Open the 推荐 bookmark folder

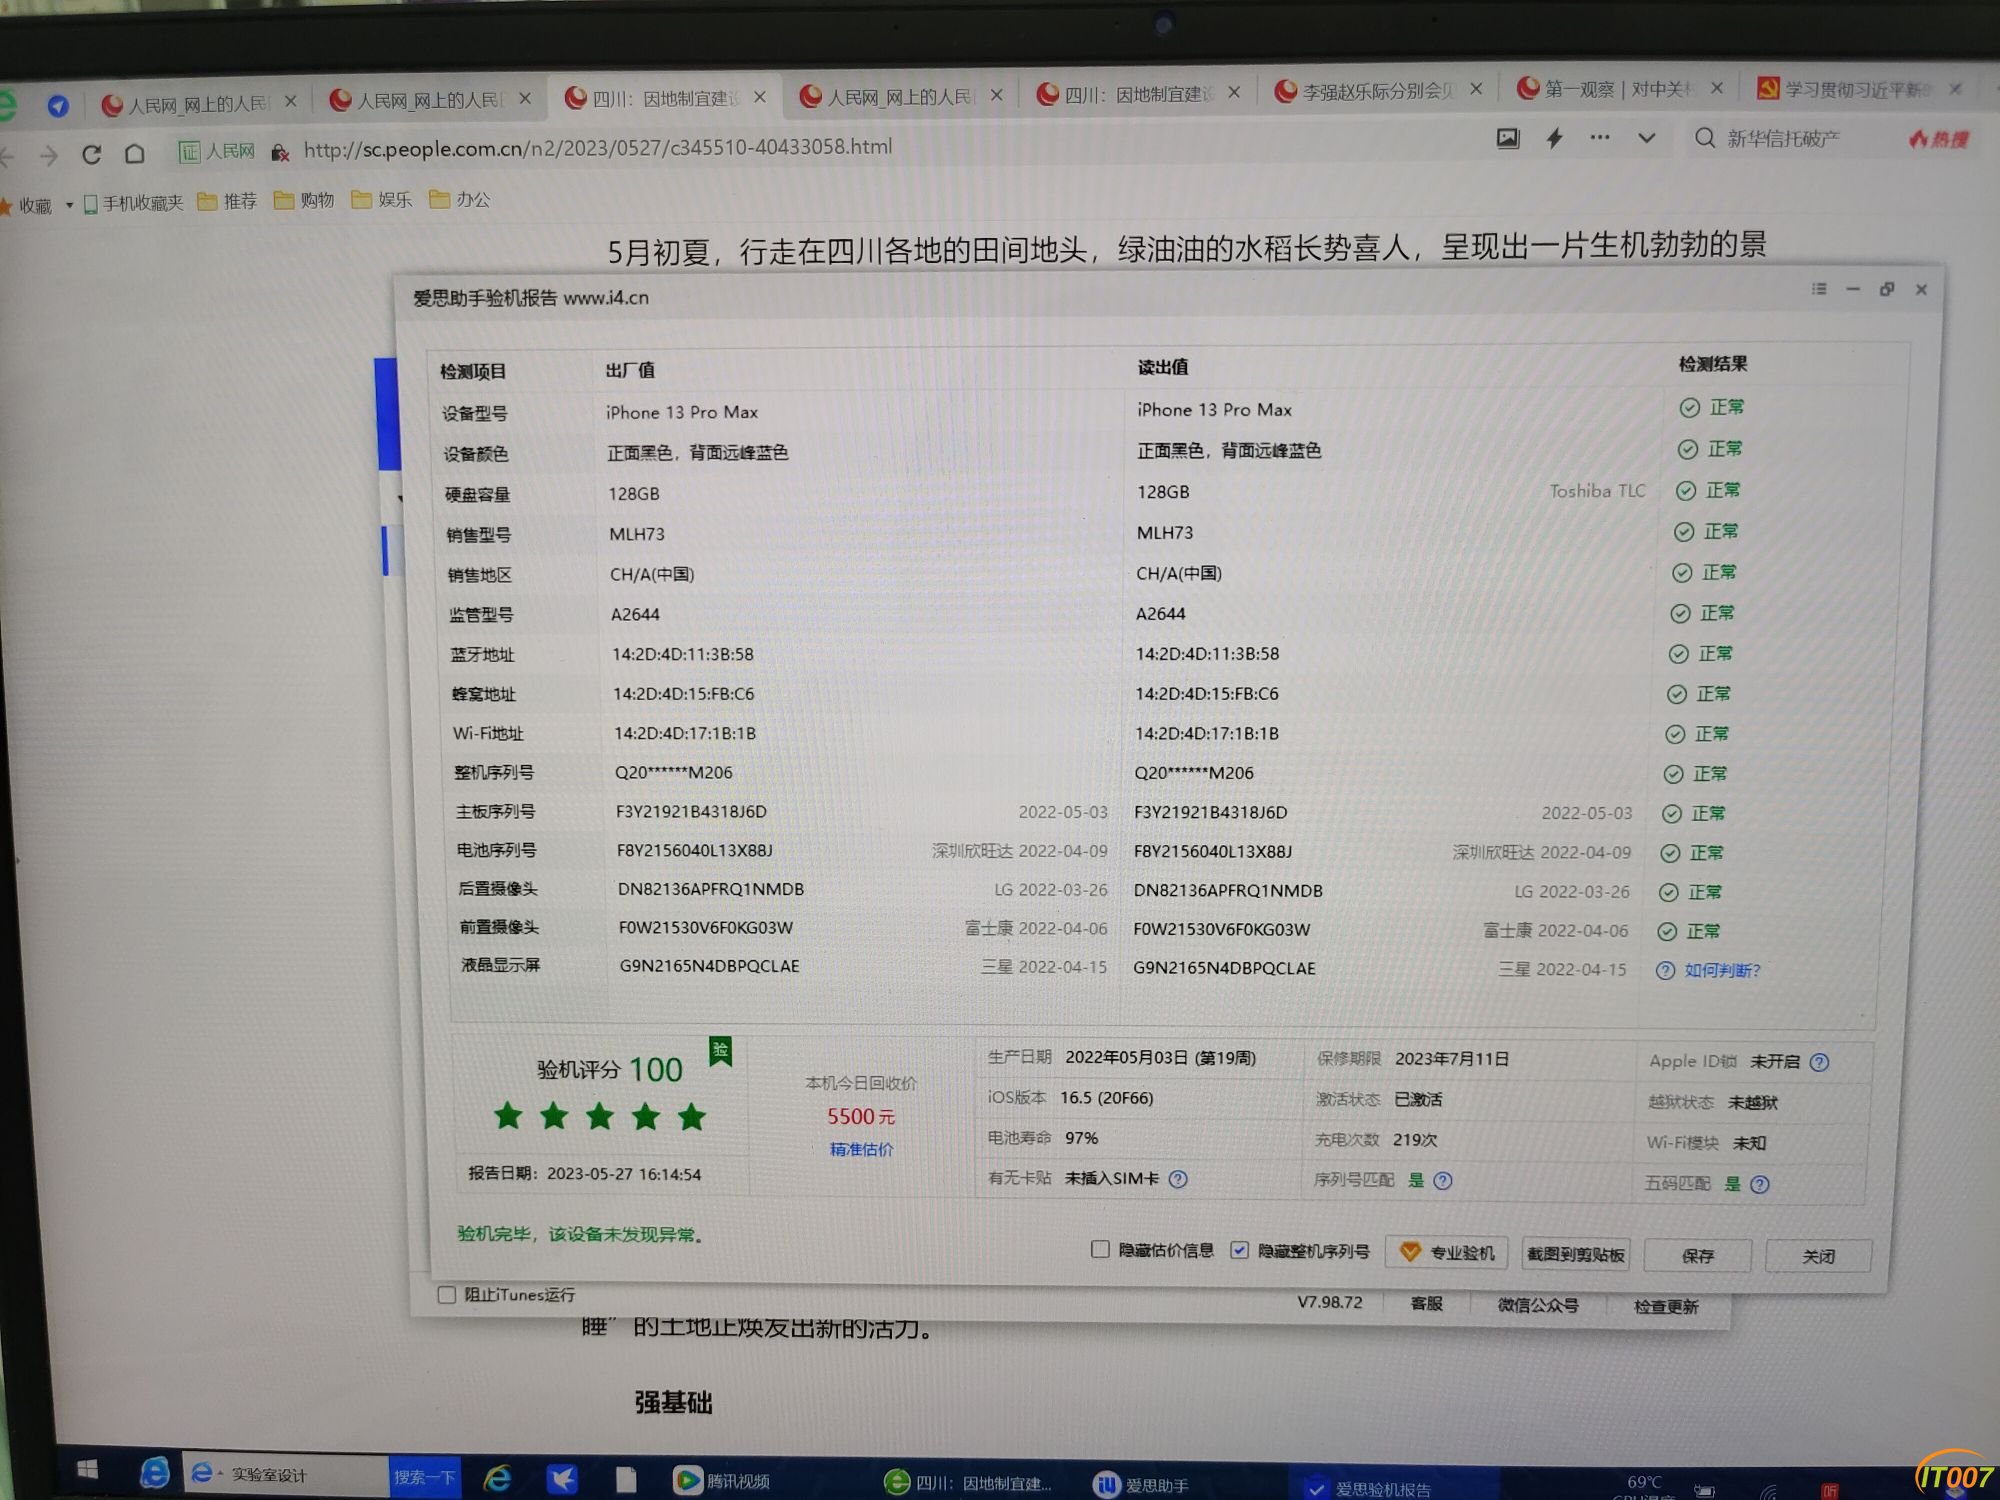[x=227, y=201]
